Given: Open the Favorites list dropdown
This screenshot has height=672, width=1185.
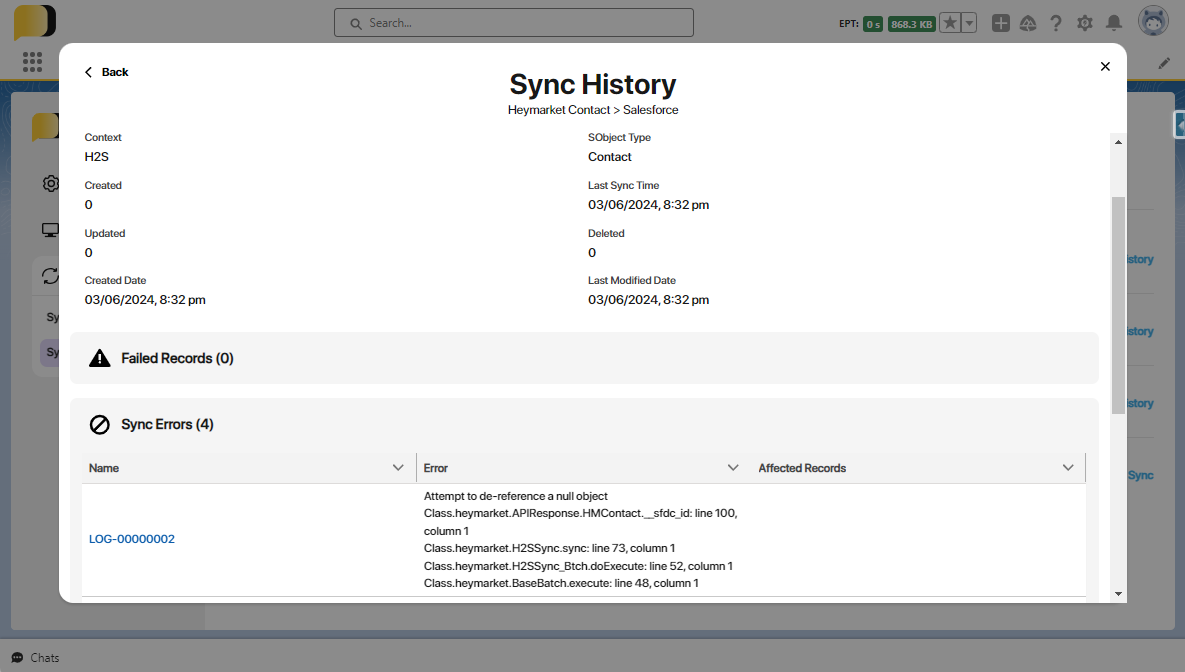Looking at the screenshot, I should pos(969,23).
